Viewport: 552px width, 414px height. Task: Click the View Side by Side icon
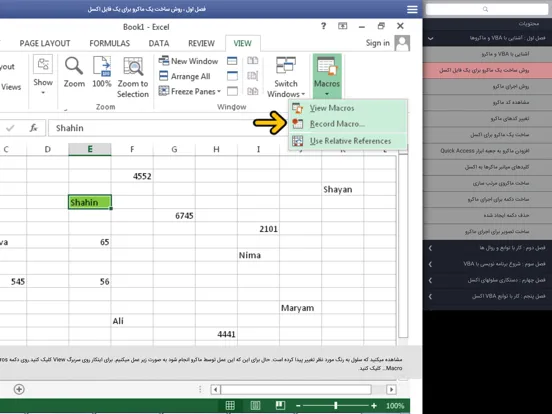point(252,61)
